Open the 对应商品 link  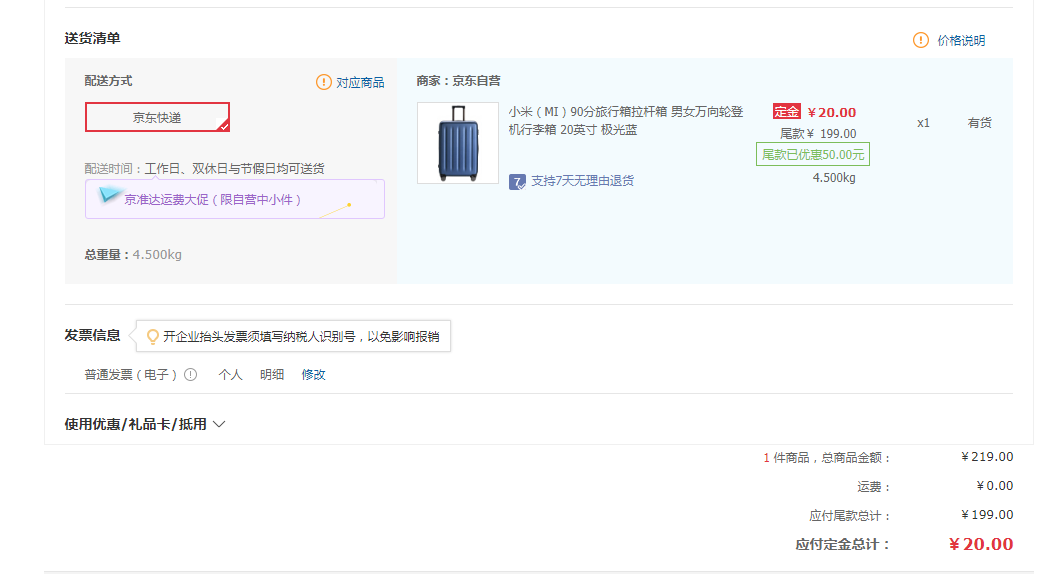coord(360,82)
